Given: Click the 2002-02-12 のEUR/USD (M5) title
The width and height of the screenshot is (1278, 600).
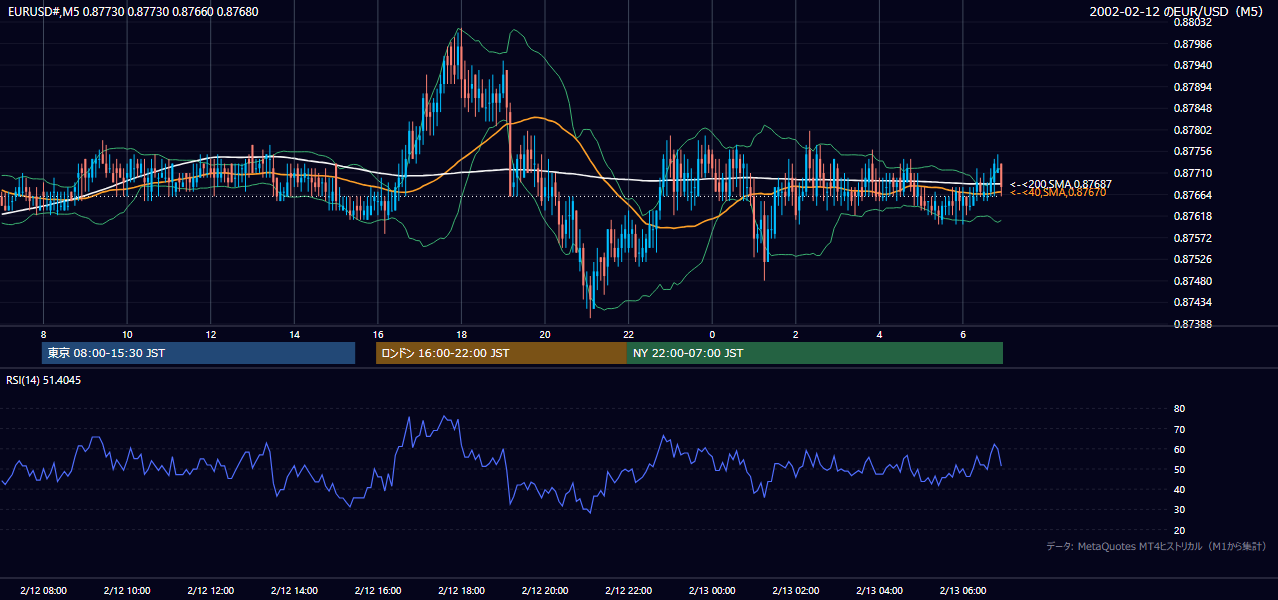Looking at the screenshot, I should click(1178, 11).
